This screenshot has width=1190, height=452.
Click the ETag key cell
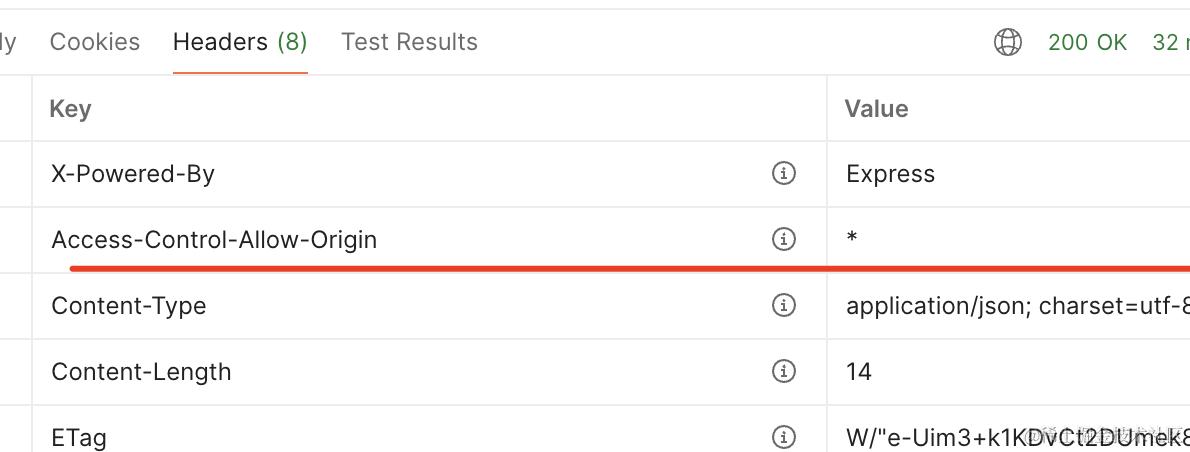[x=79, y=437]
